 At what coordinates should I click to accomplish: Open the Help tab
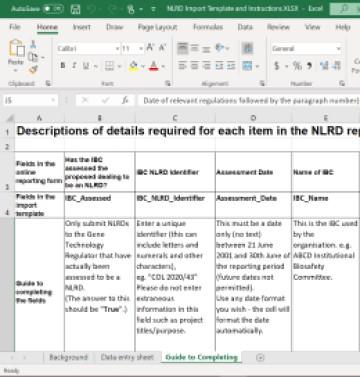[343, 27]
